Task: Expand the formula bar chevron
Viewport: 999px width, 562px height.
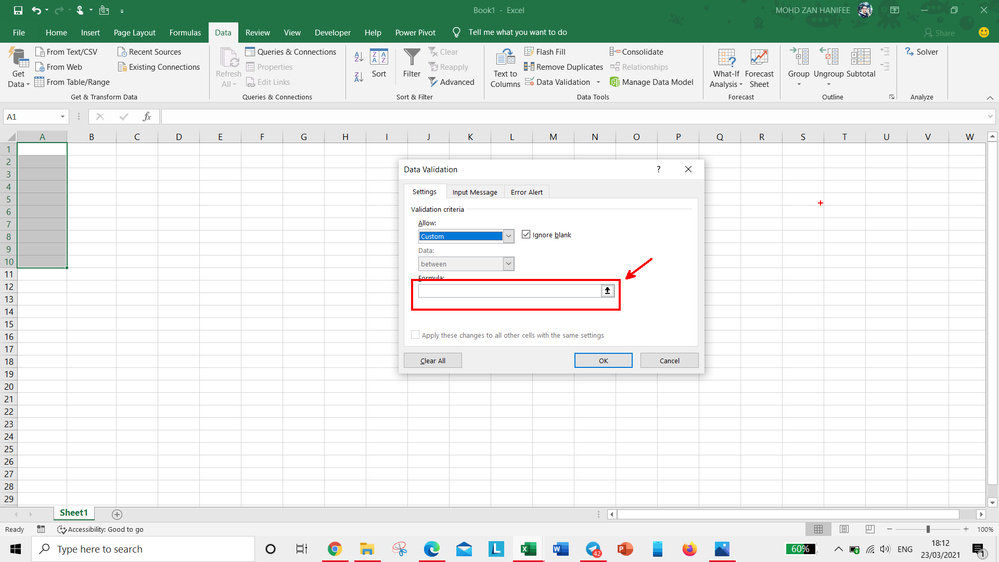Action: (x=990, y=117)
